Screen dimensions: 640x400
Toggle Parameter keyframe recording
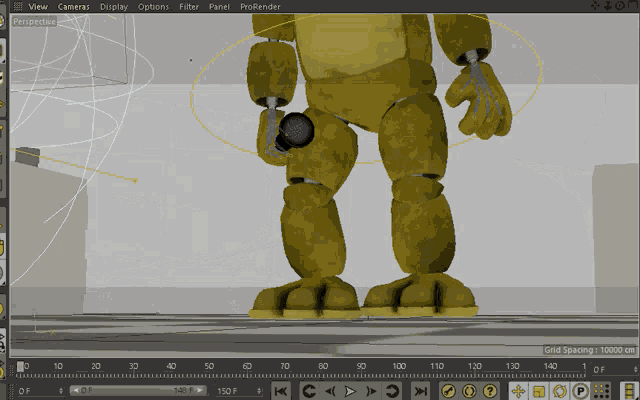click(580, 391)
